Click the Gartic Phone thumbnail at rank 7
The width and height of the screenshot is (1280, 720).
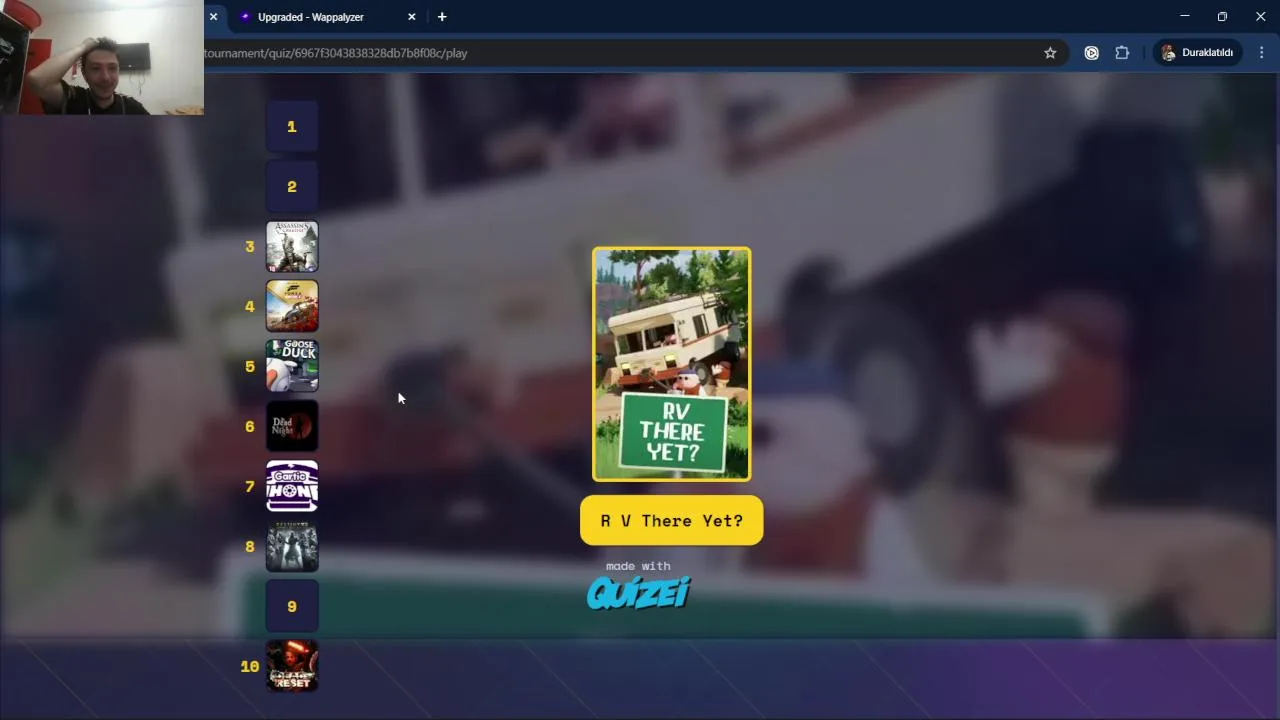(x=292, y=486)
